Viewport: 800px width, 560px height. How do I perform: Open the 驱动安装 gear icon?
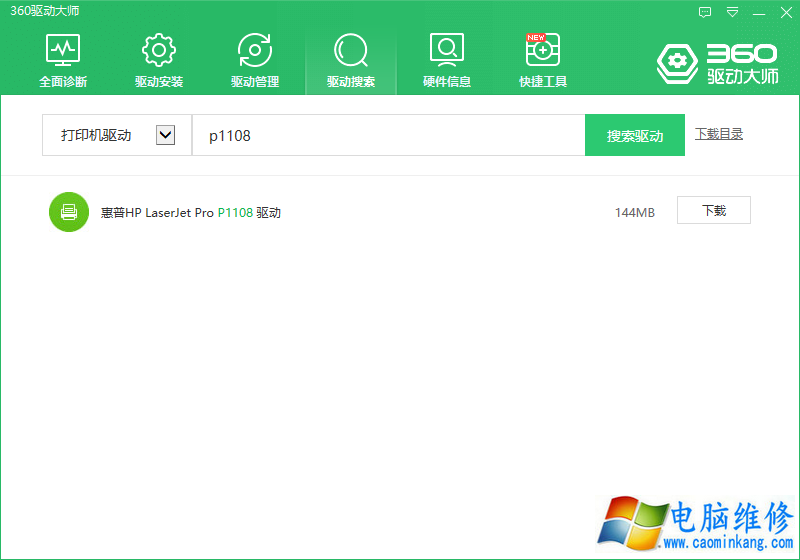pos(159,50)
